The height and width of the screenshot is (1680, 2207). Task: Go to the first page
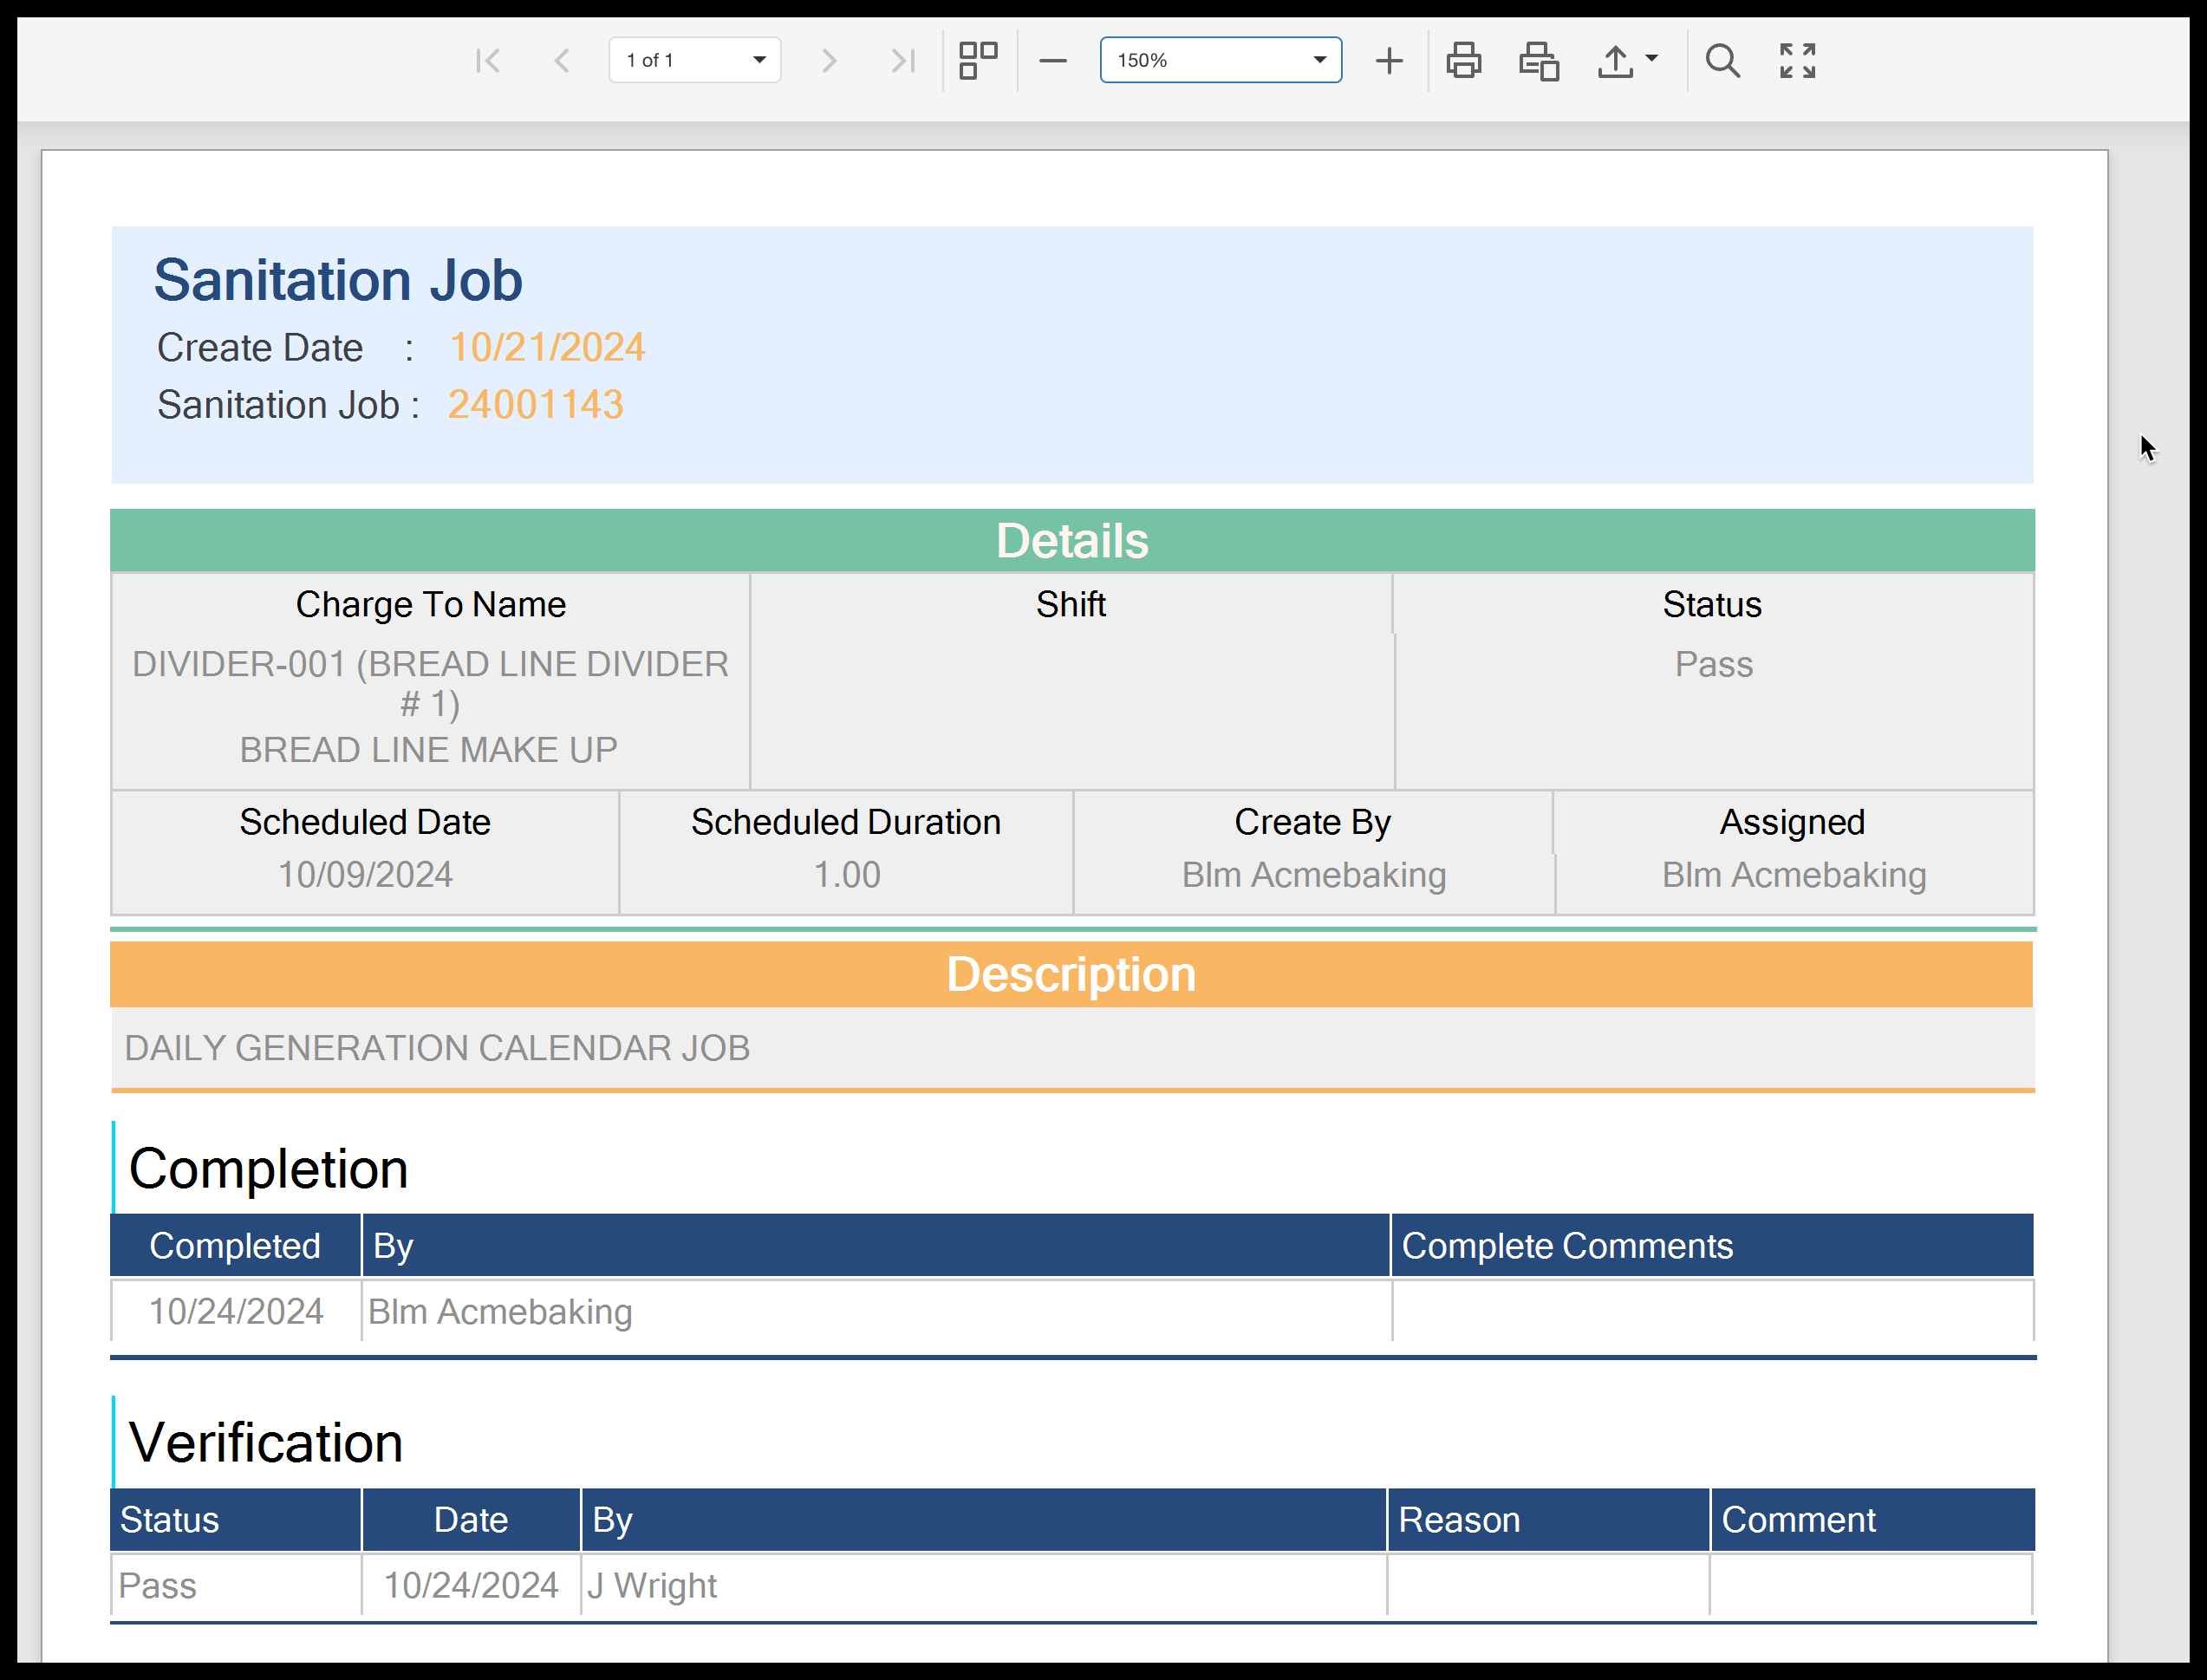point(488,61)
